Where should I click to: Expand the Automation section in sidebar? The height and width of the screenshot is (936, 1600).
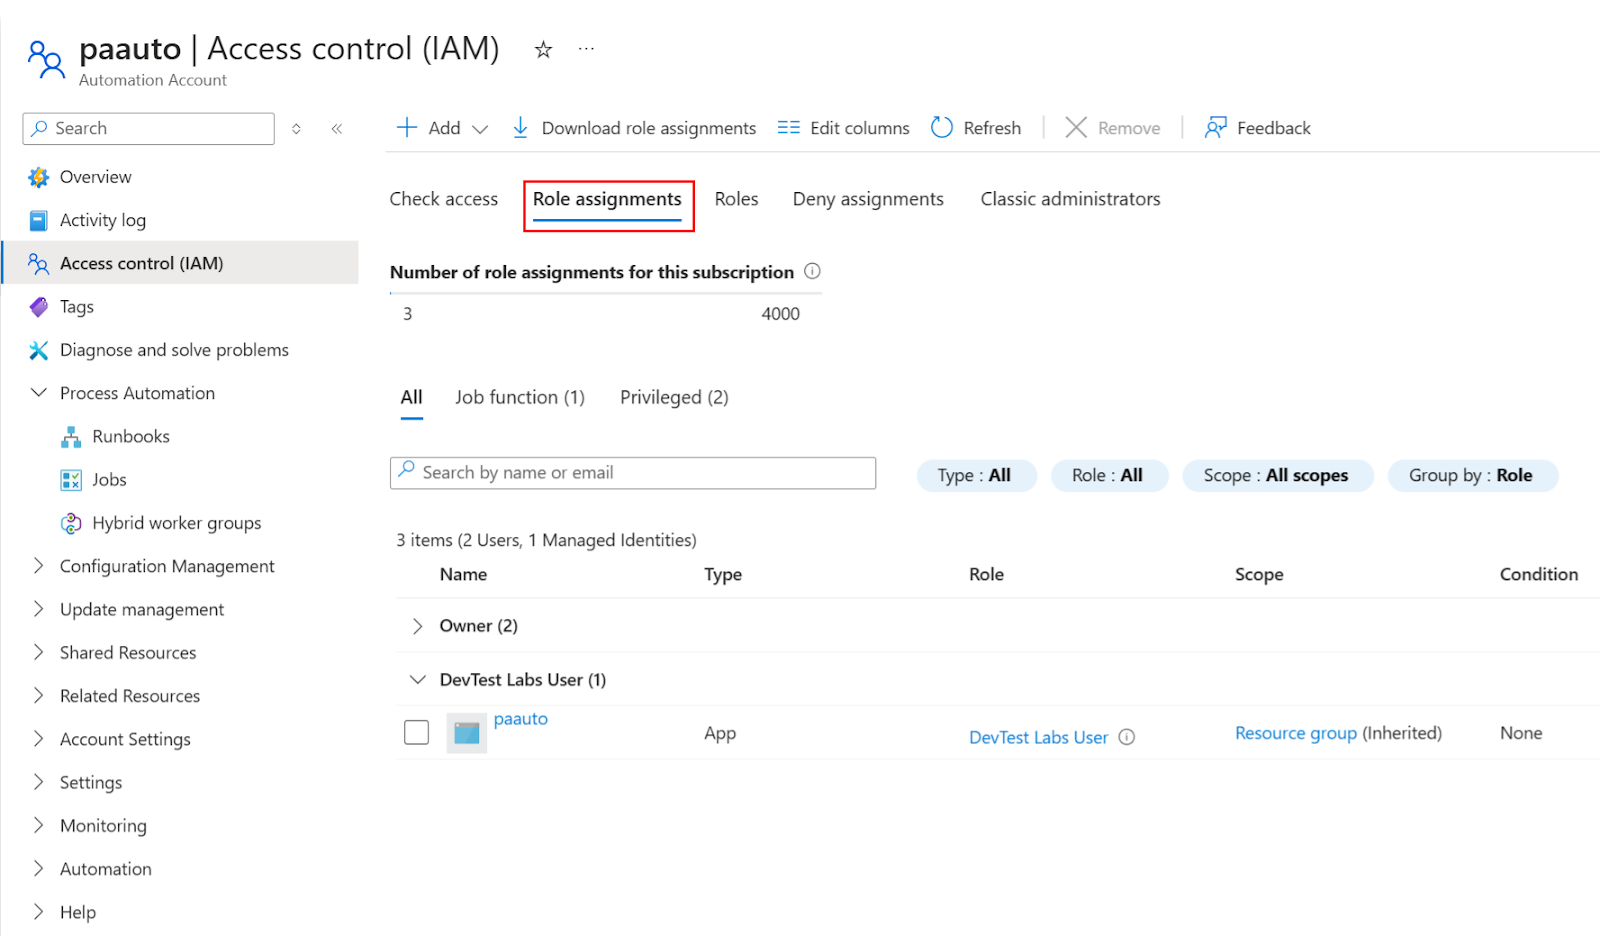[x=38, y=869]
